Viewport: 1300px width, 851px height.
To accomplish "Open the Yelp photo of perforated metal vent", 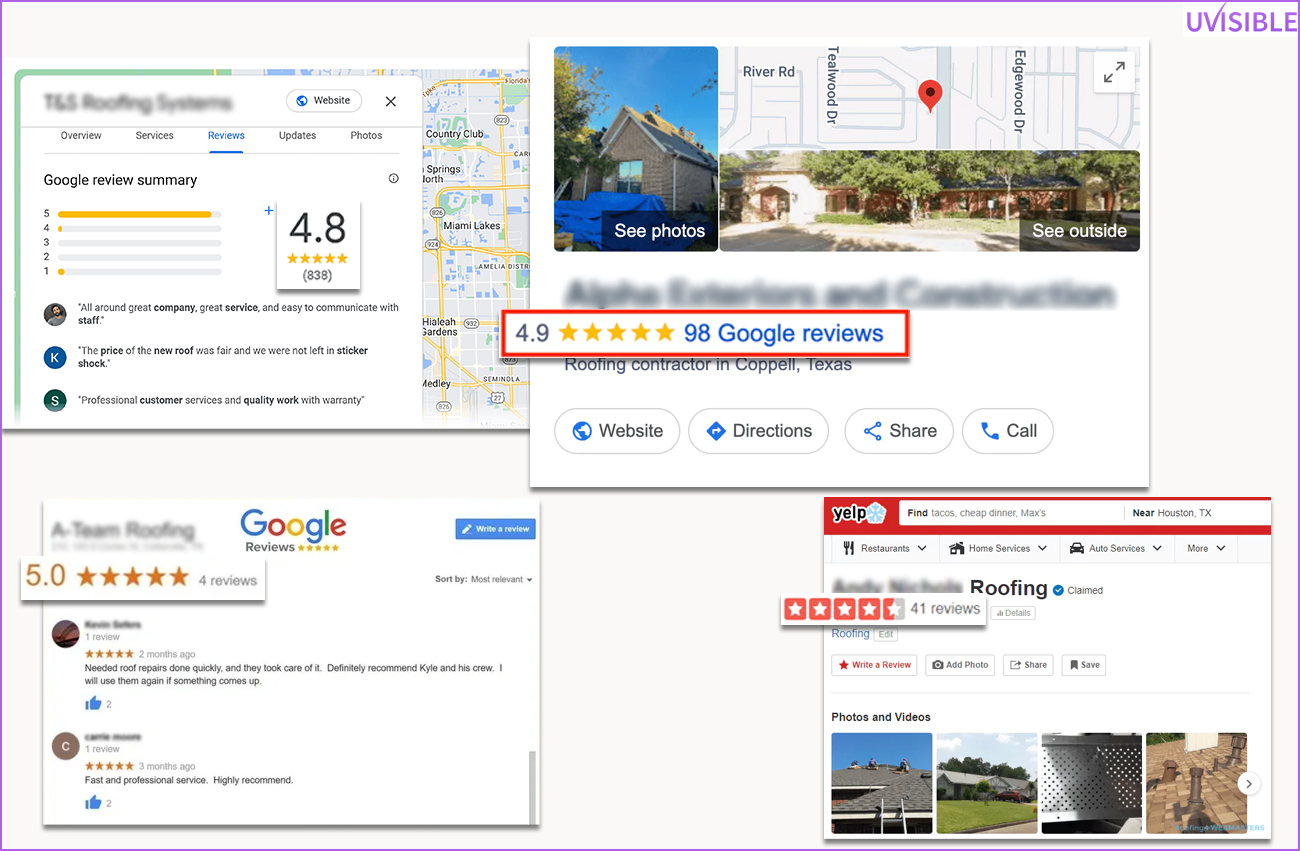I will pyautogui.click(x=1092, y=783).
